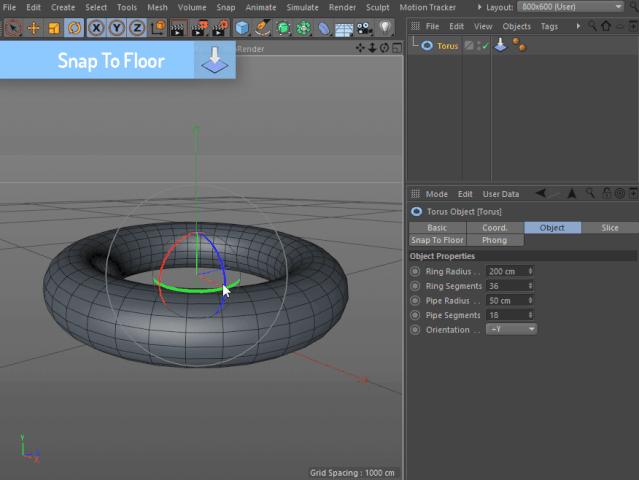Click the Cube primitive icon
639x480 pixels.
242,28
